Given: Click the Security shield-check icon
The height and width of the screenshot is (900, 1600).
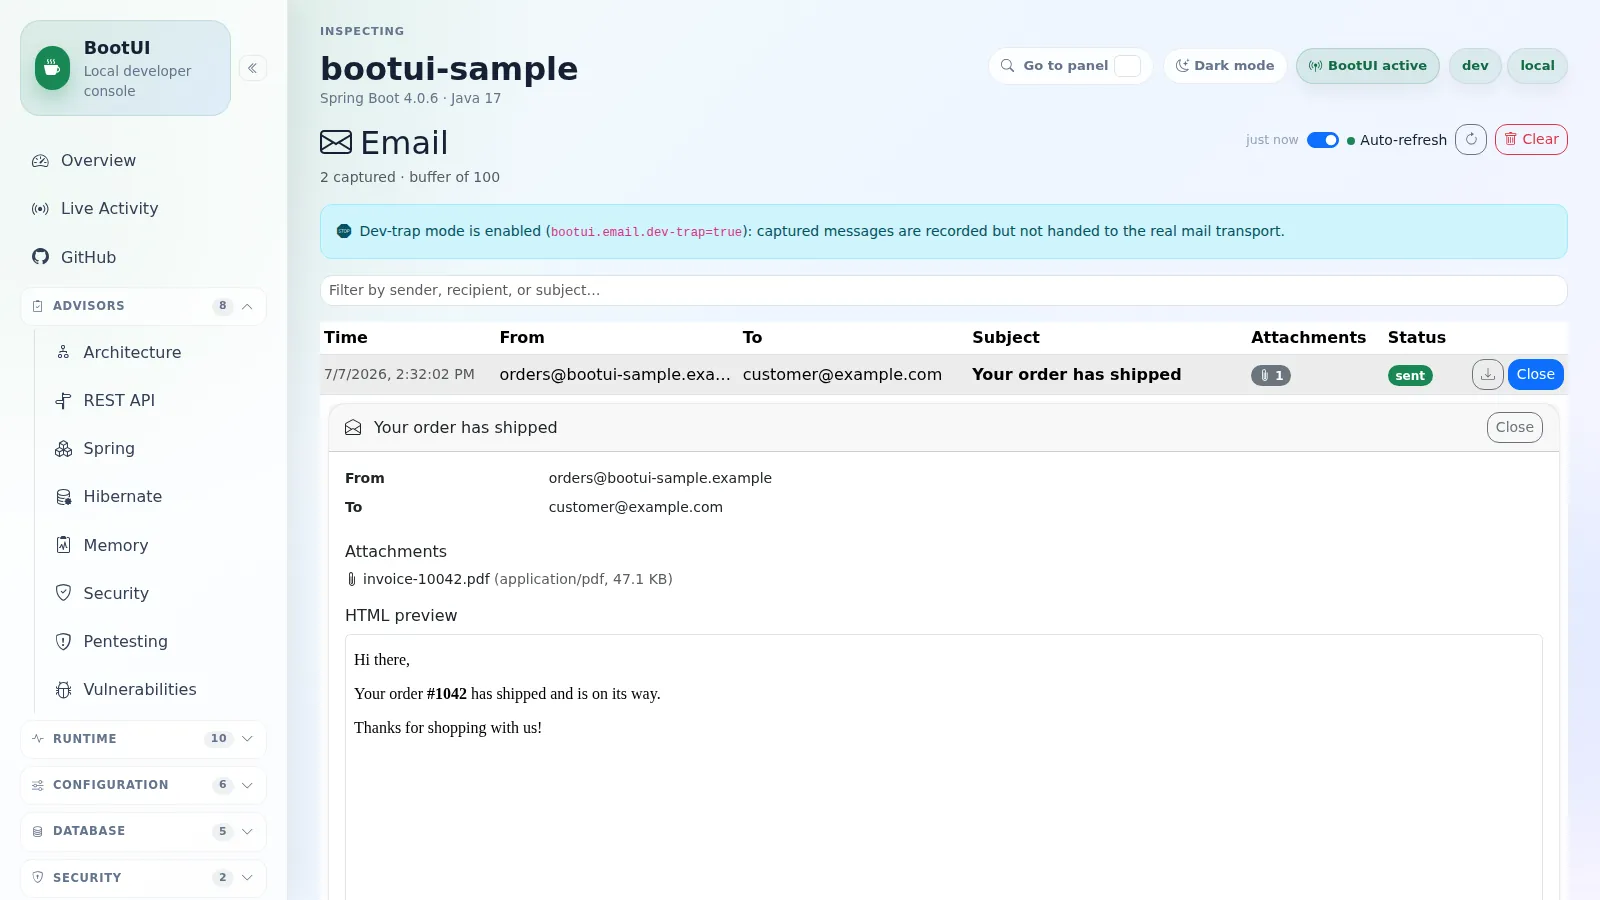Looking at the screenshot, I should pyautogui.click(x=63, y=593).
